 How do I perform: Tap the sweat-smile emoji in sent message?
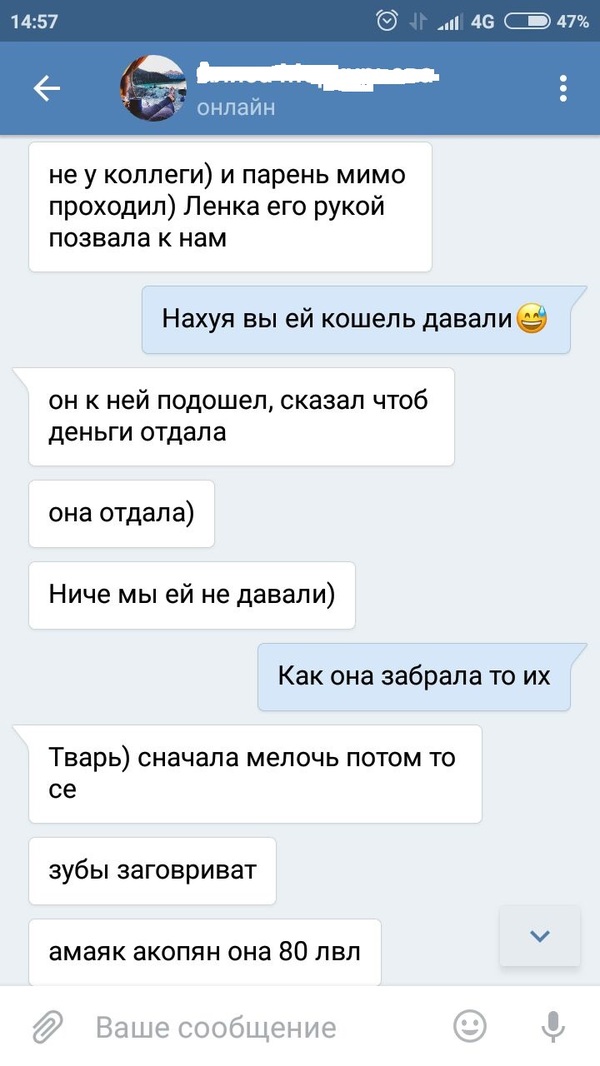point(531,319)
